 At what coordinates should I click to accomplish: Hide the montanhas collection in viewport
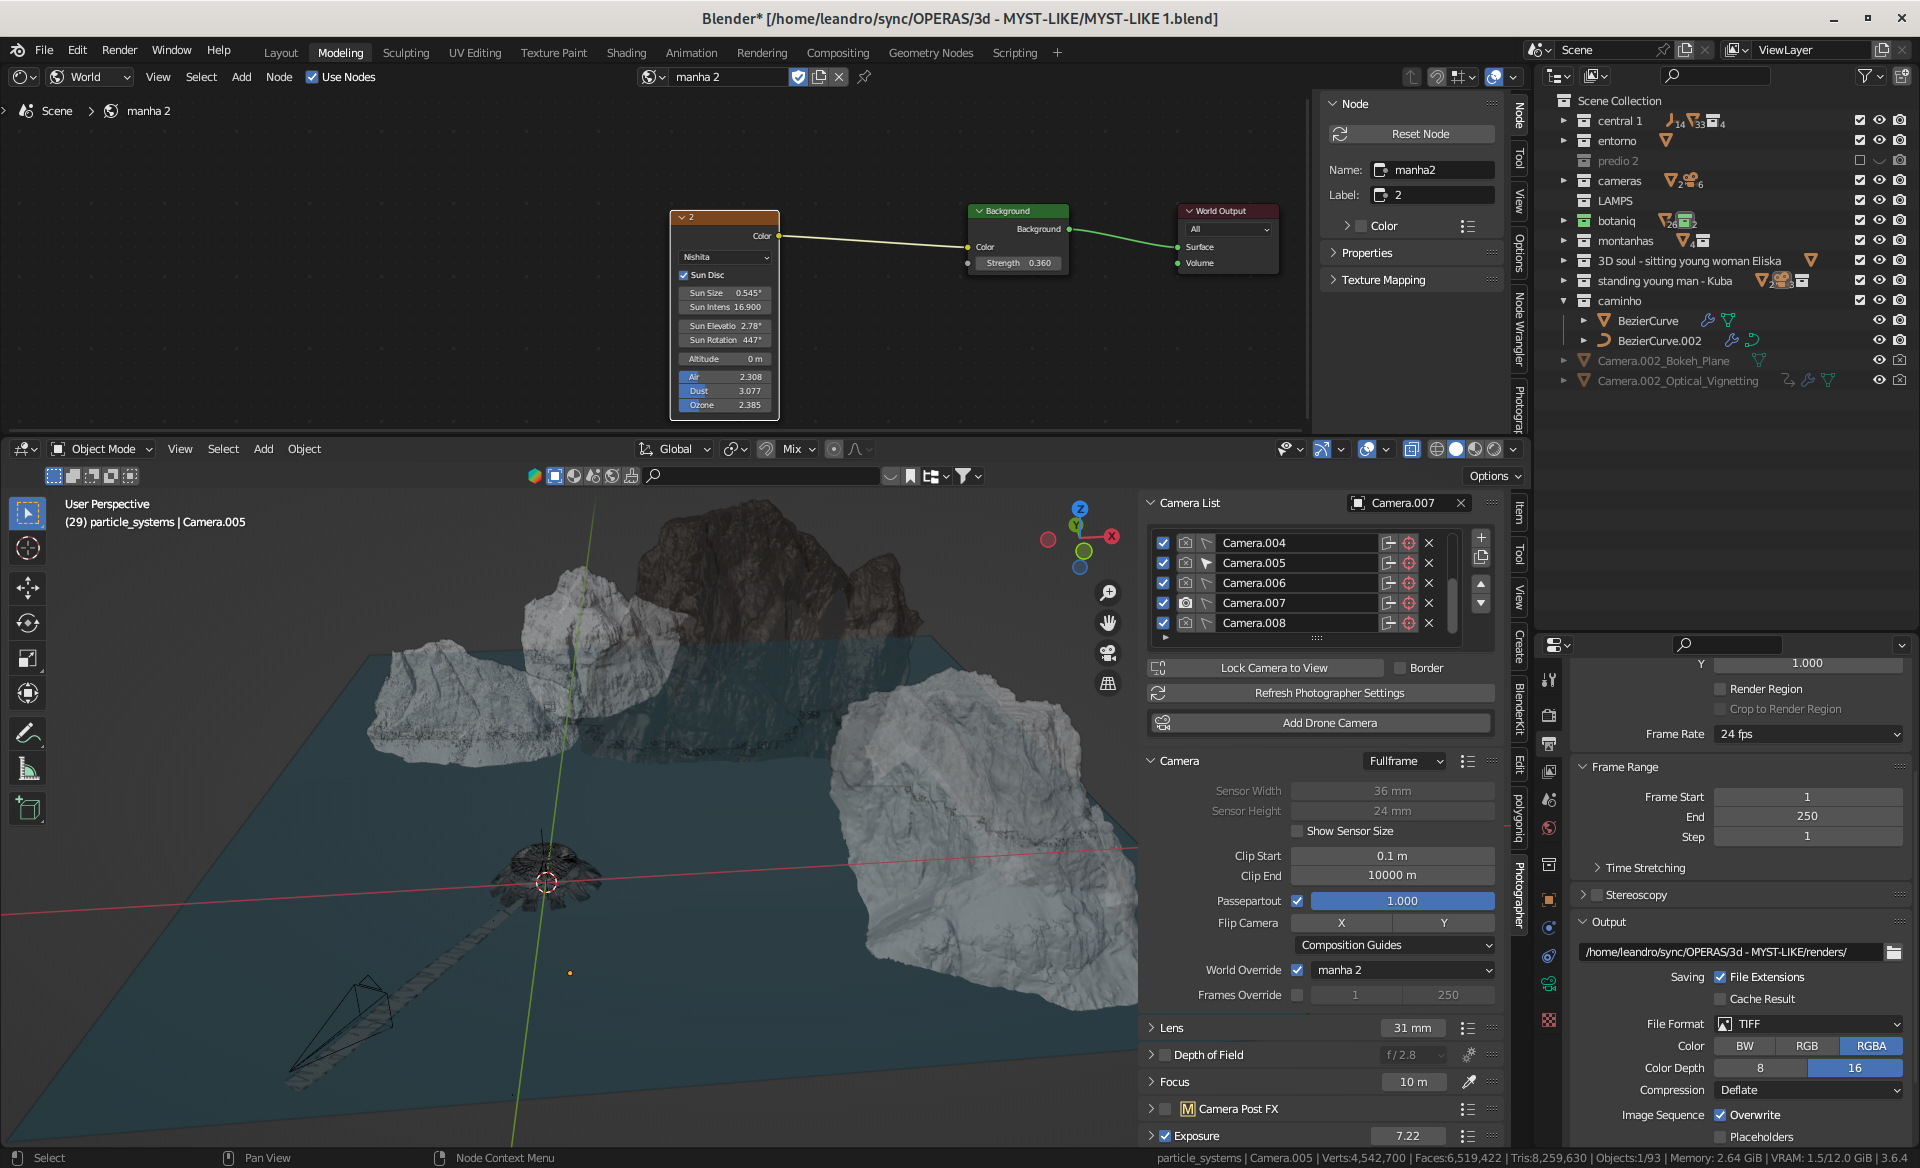point(1879,241)
